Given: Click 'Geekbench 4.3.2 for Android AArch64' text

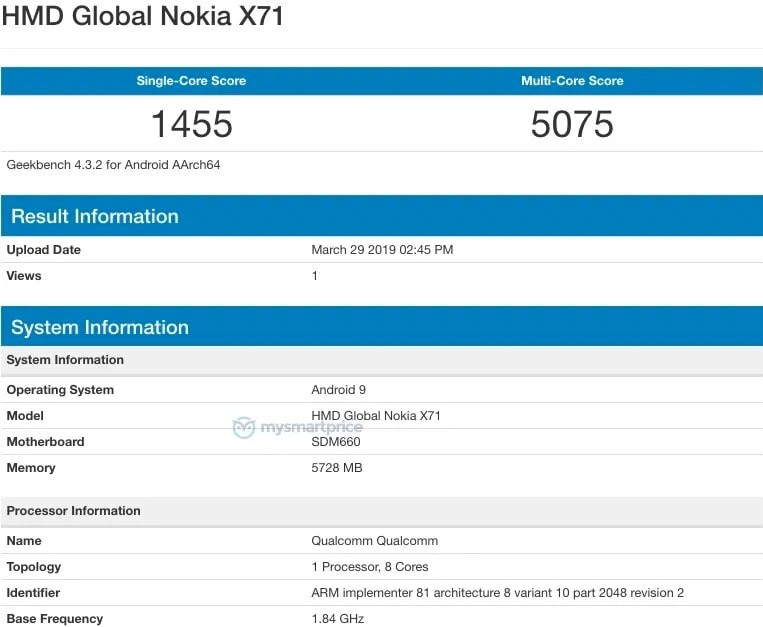Looking at the screenshot, I should click(x=113, y=165).
